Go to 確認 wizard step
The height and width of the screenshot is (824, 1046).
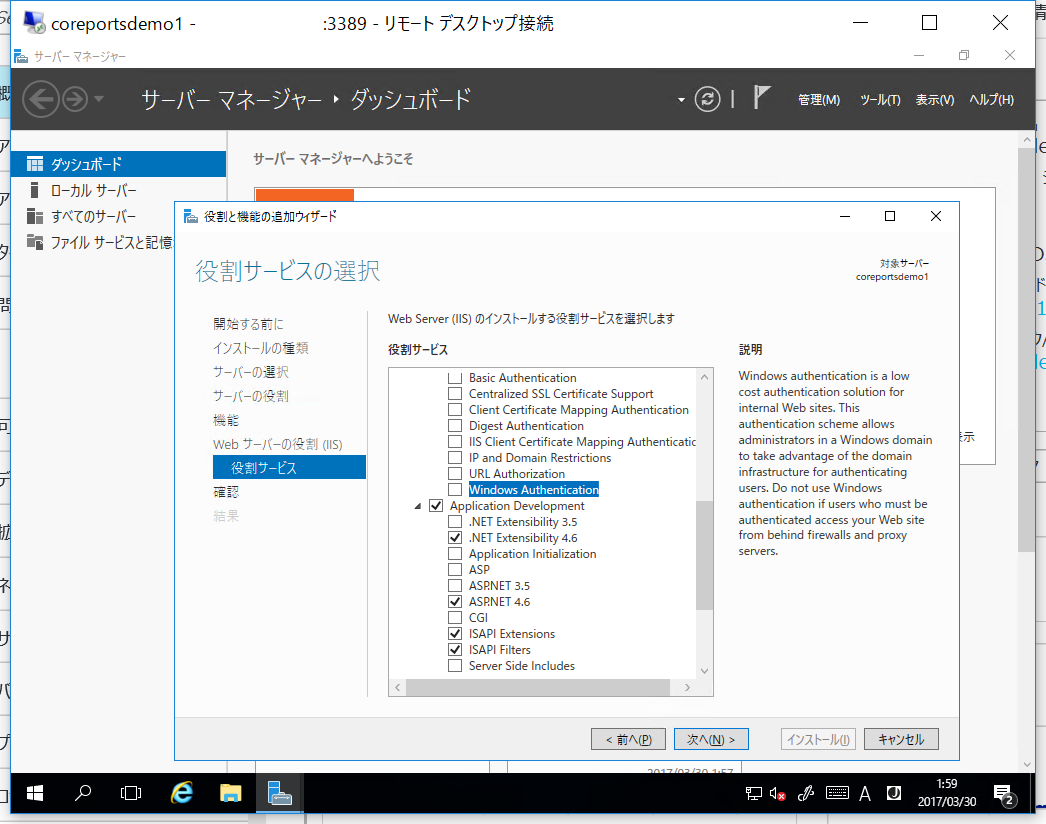[x=225, y=492]
